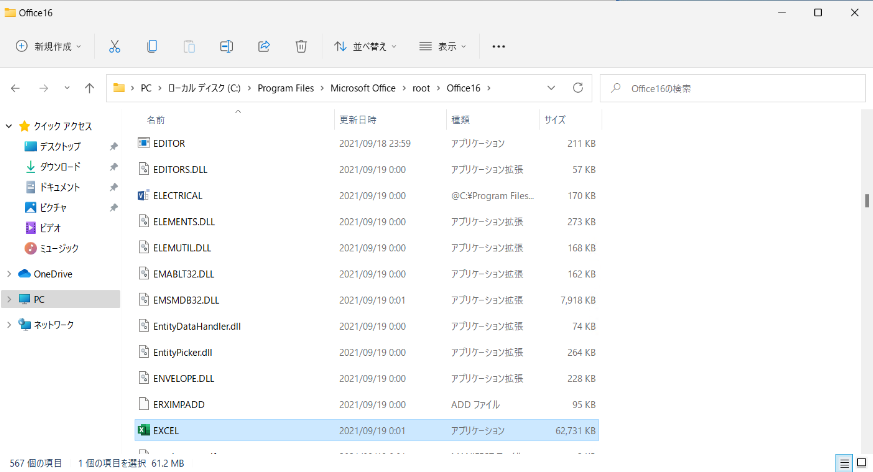873x472 pixels.
Task: Click the 62,731 KB size cell
Action: (x=575, y=430)
